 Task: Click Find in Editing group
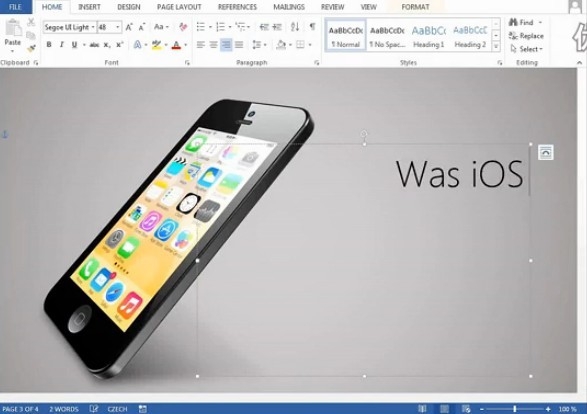pos(525,22)
